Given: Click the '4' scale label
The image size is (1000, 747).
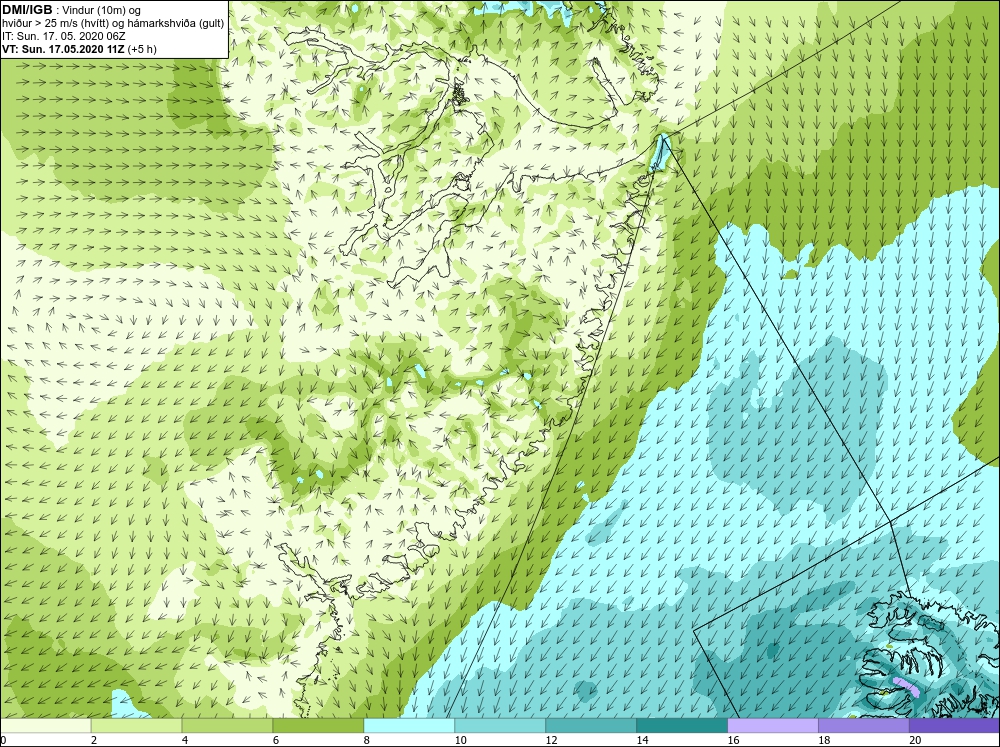Looking at the screenshot, I should click(x=185, y=740).
